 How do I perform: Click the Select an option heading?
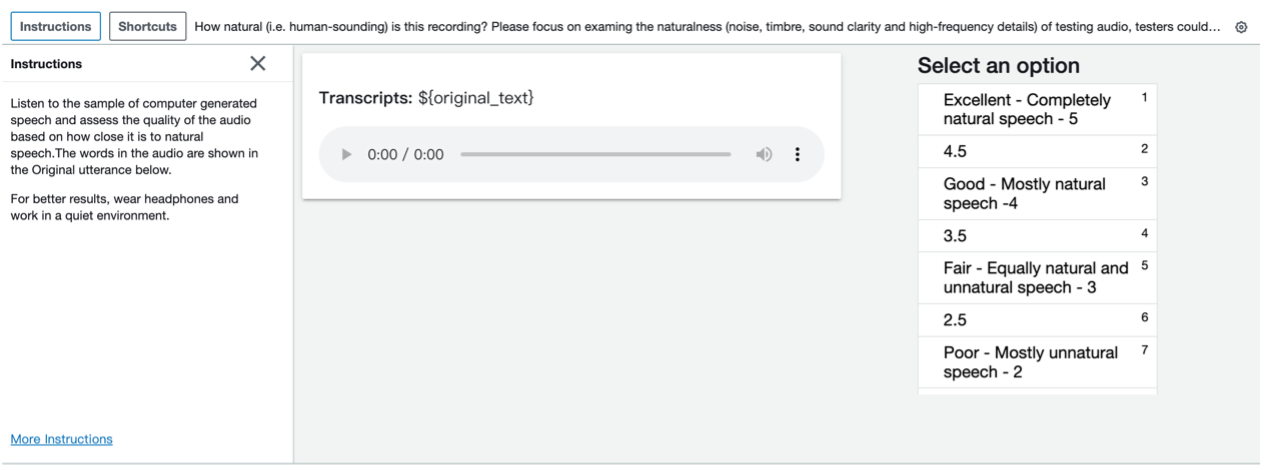click(998, 66)
